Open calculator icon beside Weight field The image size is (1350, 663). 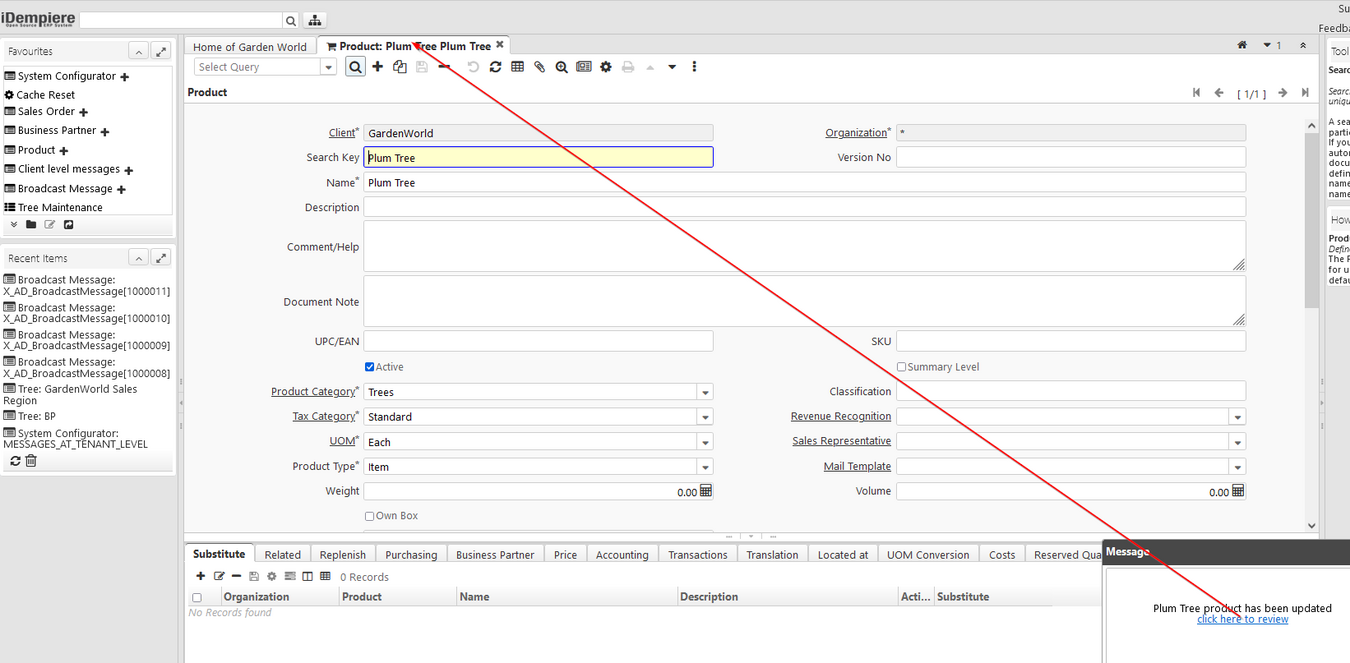point(706,491)
